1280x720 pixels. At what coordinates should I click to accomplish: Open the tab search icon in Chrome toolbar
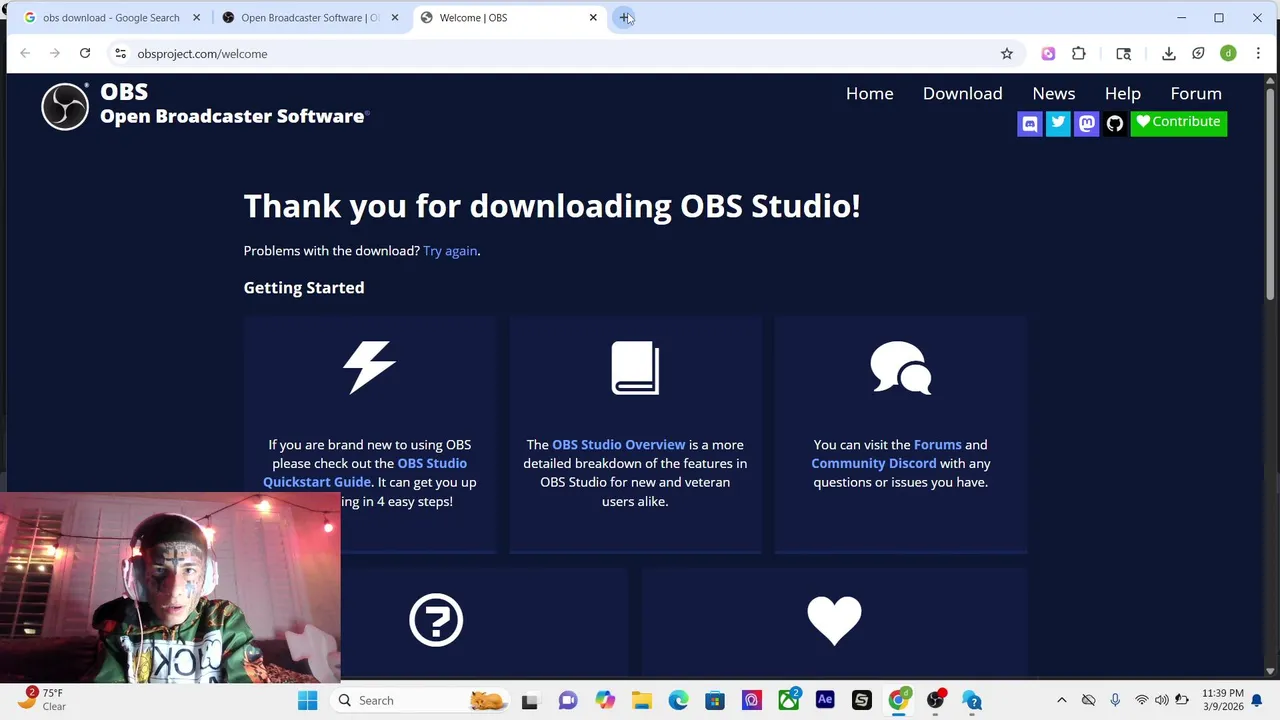(1123, 54)
